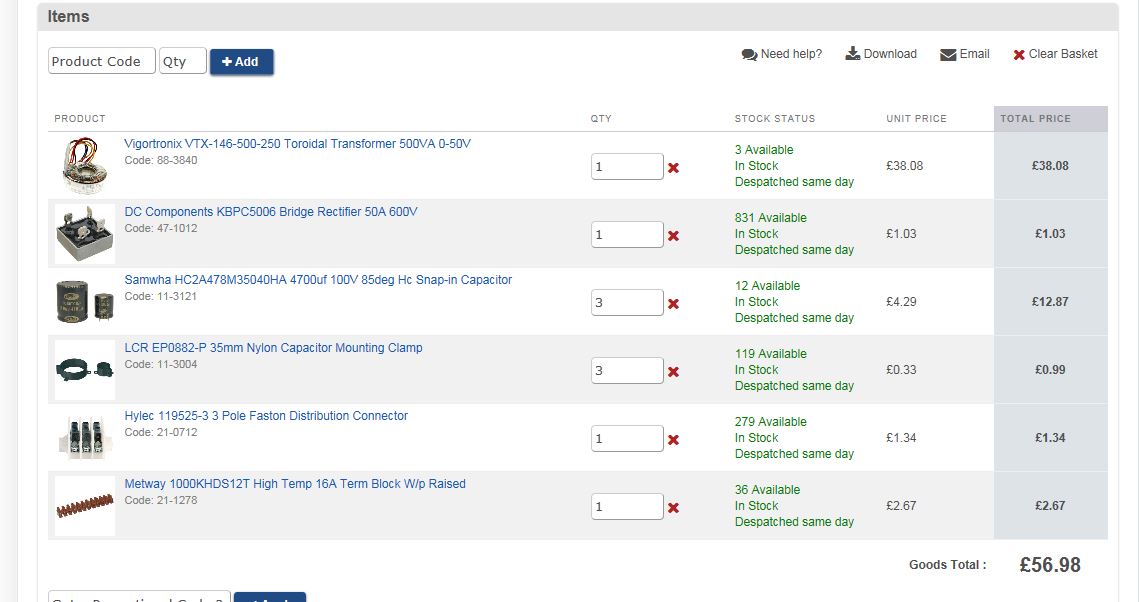Delete the Hylec Faston Connector item
Screen dimensions: 1139x602
tap(673, 440)
